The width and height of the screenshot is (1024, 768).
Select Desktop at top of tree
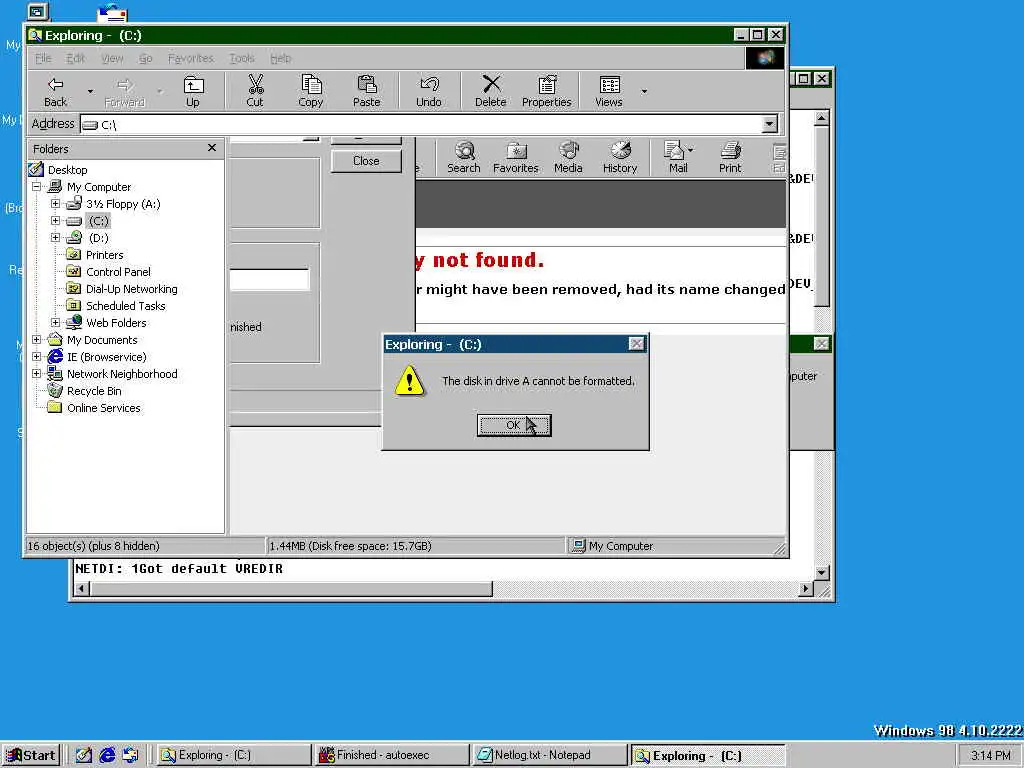tap(67, 170)
